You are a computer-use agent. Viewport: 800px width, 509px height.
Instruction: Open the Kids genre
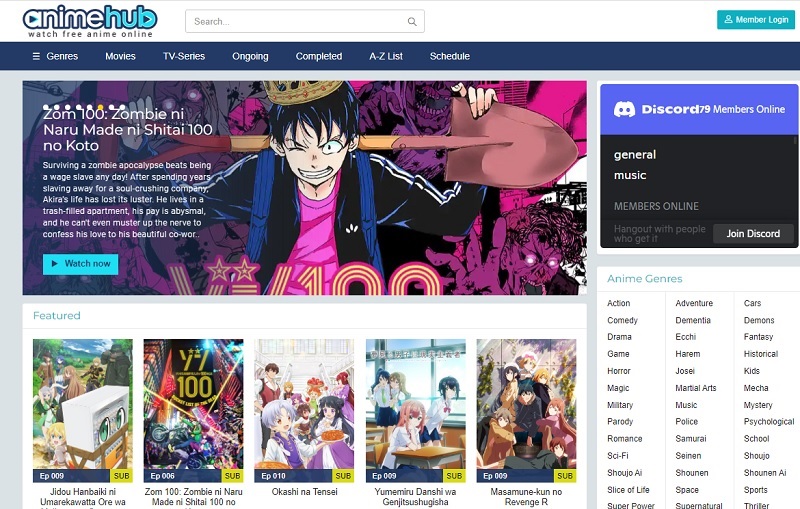[752, 371]
